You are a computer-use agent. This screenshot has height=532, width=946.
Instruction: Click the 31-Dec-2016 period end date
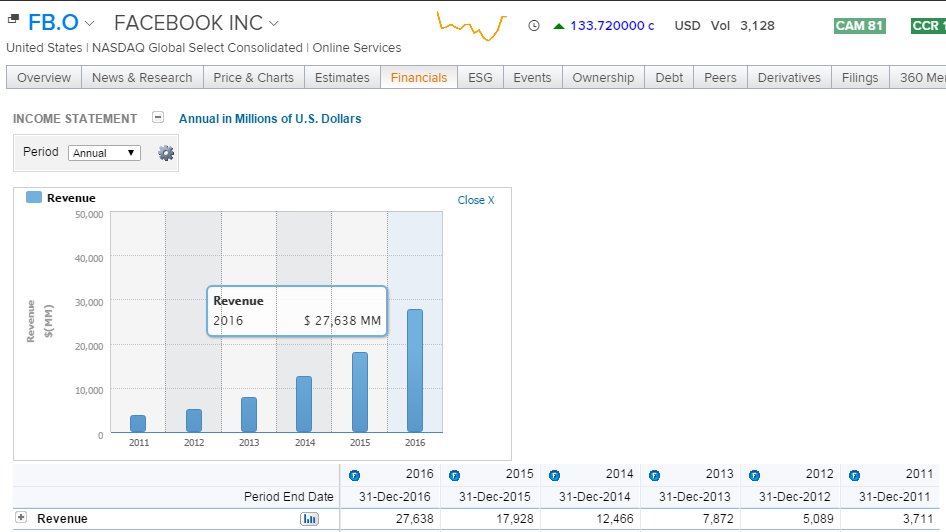click(x=395, y=497)
